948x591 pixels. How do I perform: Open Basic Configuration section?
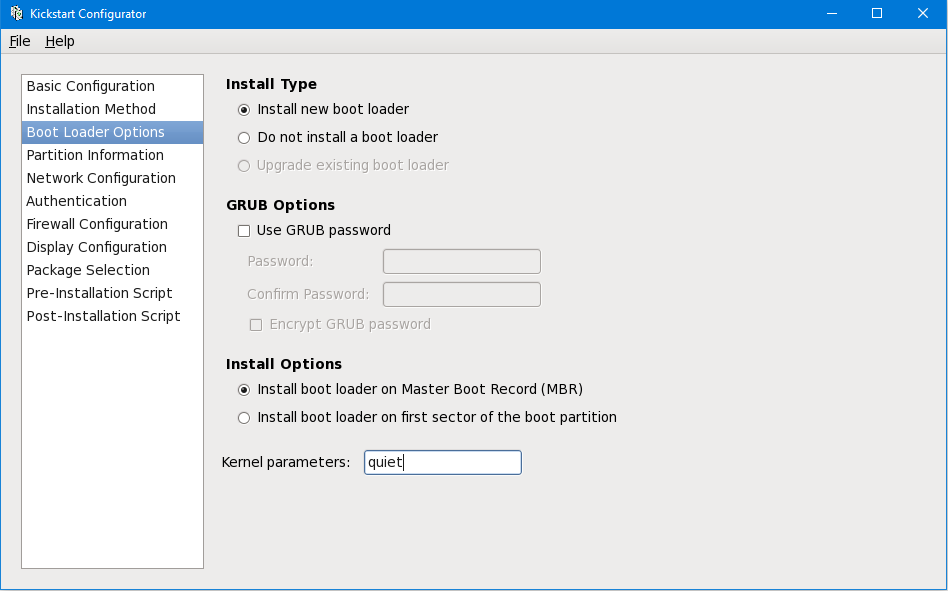(91, 87)
